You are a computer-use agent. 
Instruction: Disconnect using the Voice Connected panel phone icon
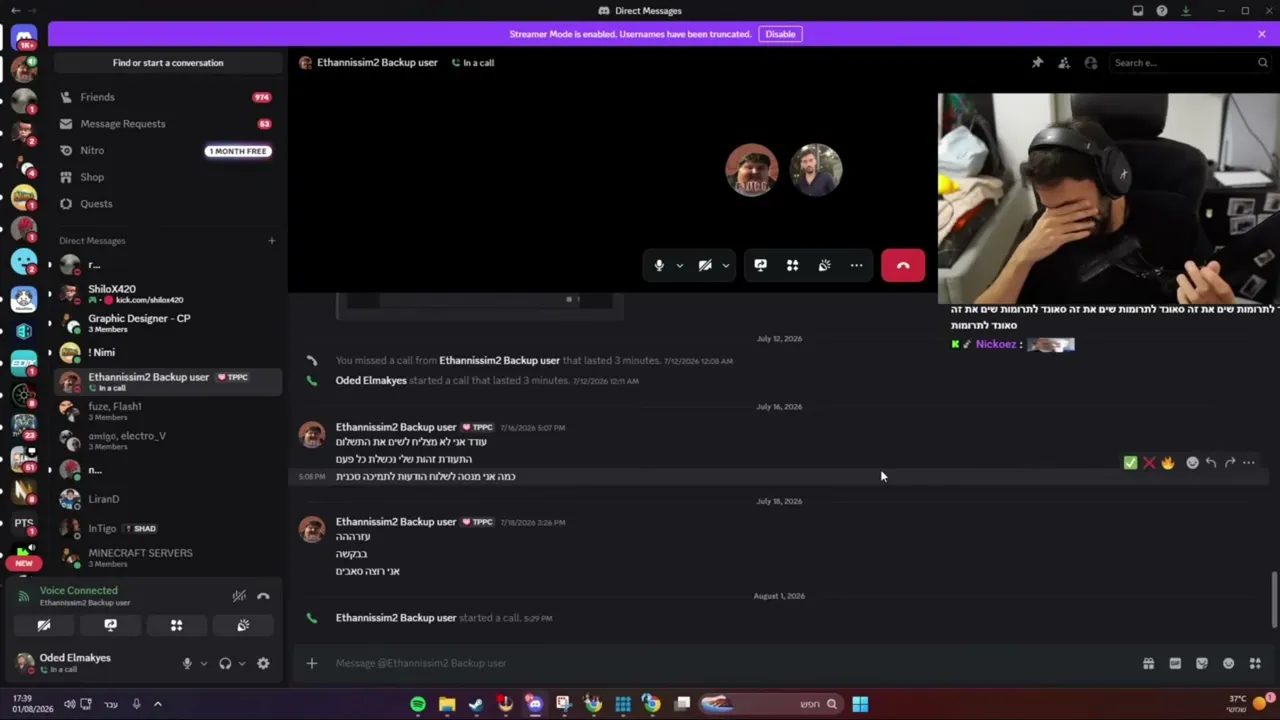click(x=263, y=596)
